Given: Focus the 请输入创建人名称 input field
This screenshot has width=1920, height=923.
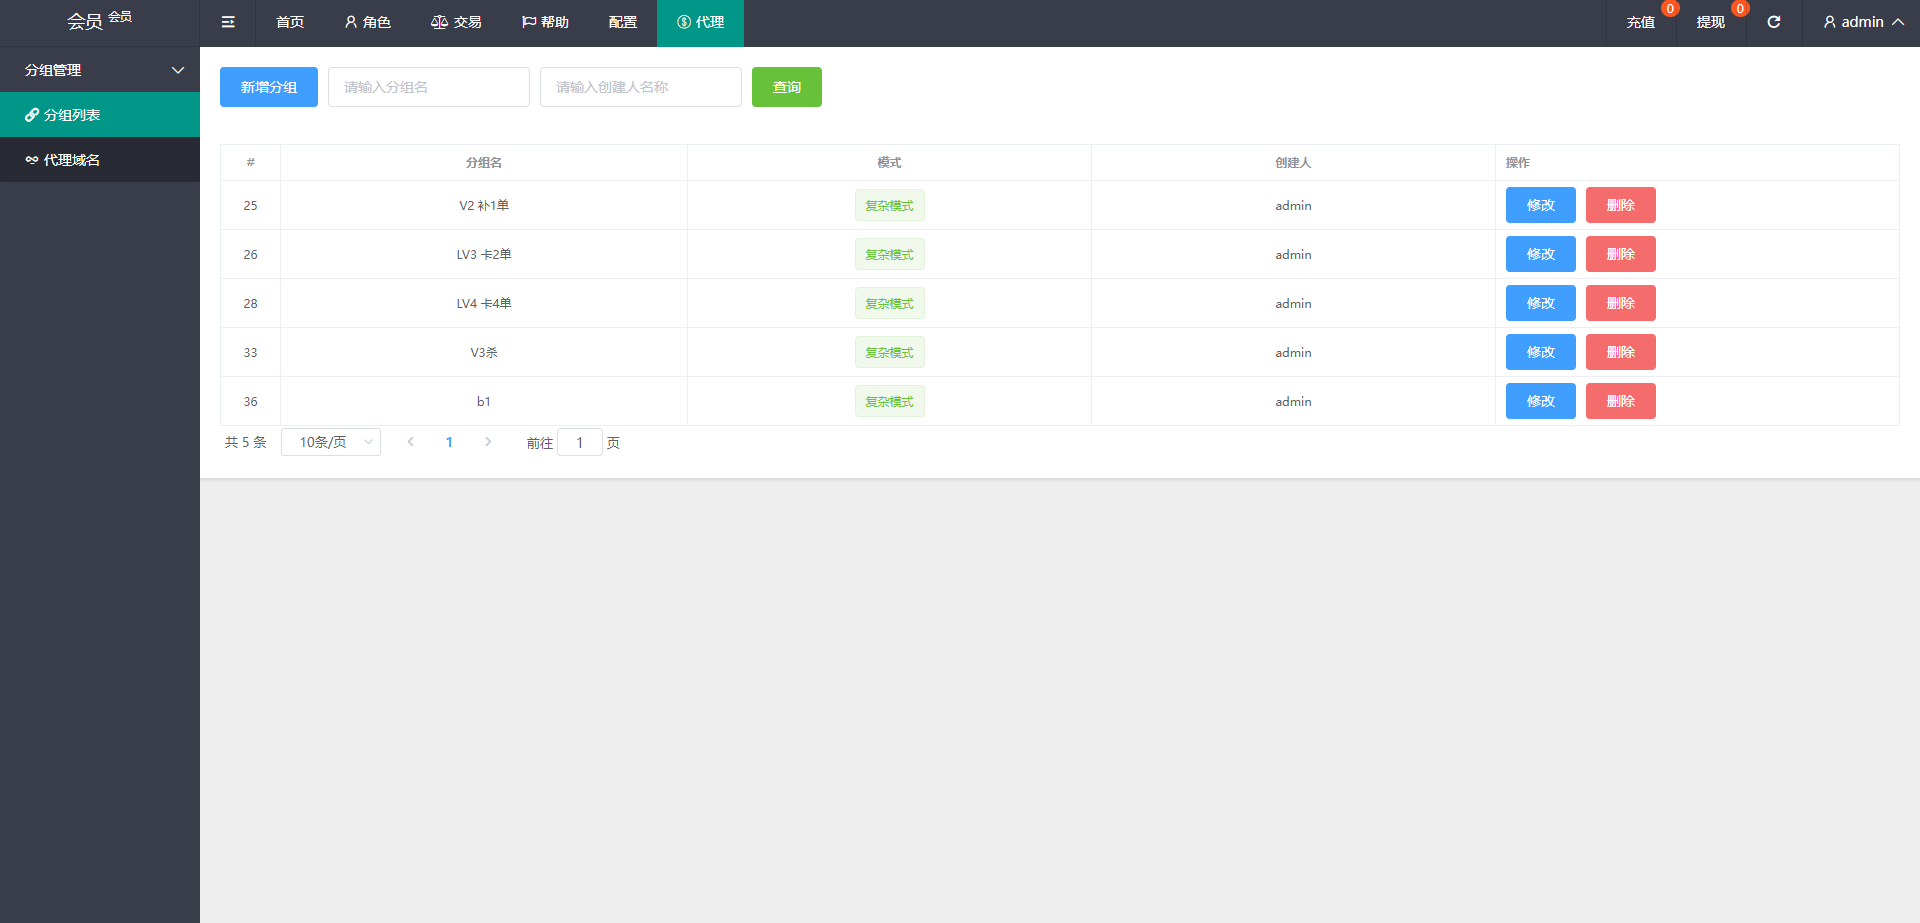Looking at the screenshot, I should coord(641,87).
